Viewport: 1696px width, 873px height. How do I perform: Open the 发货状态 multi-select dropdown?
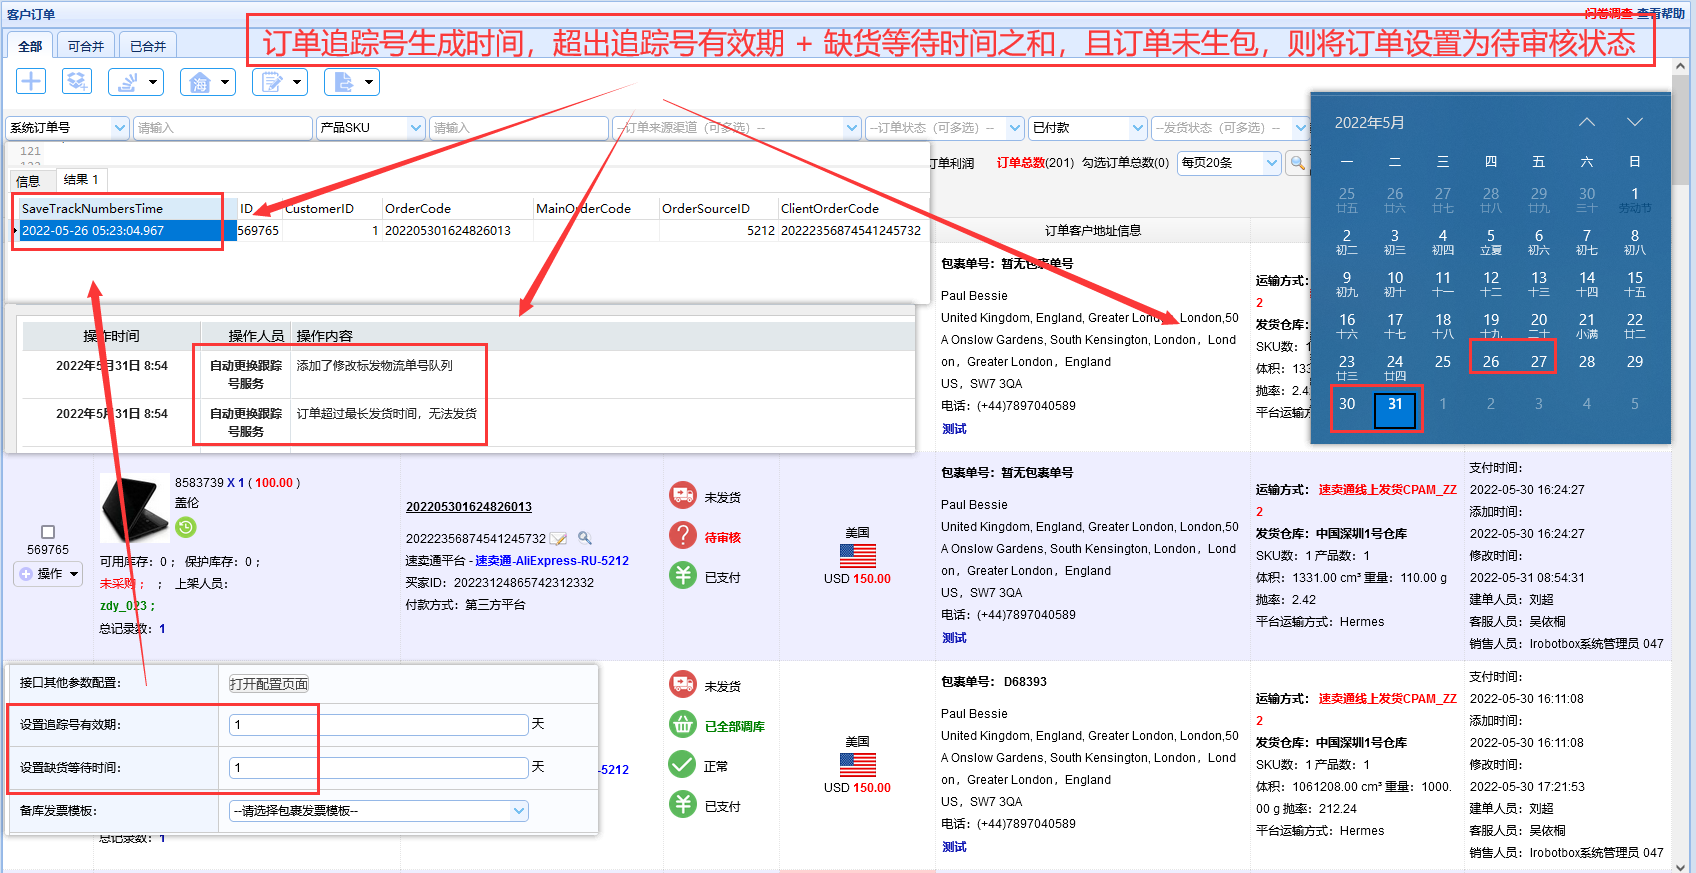pos(1229,128)
